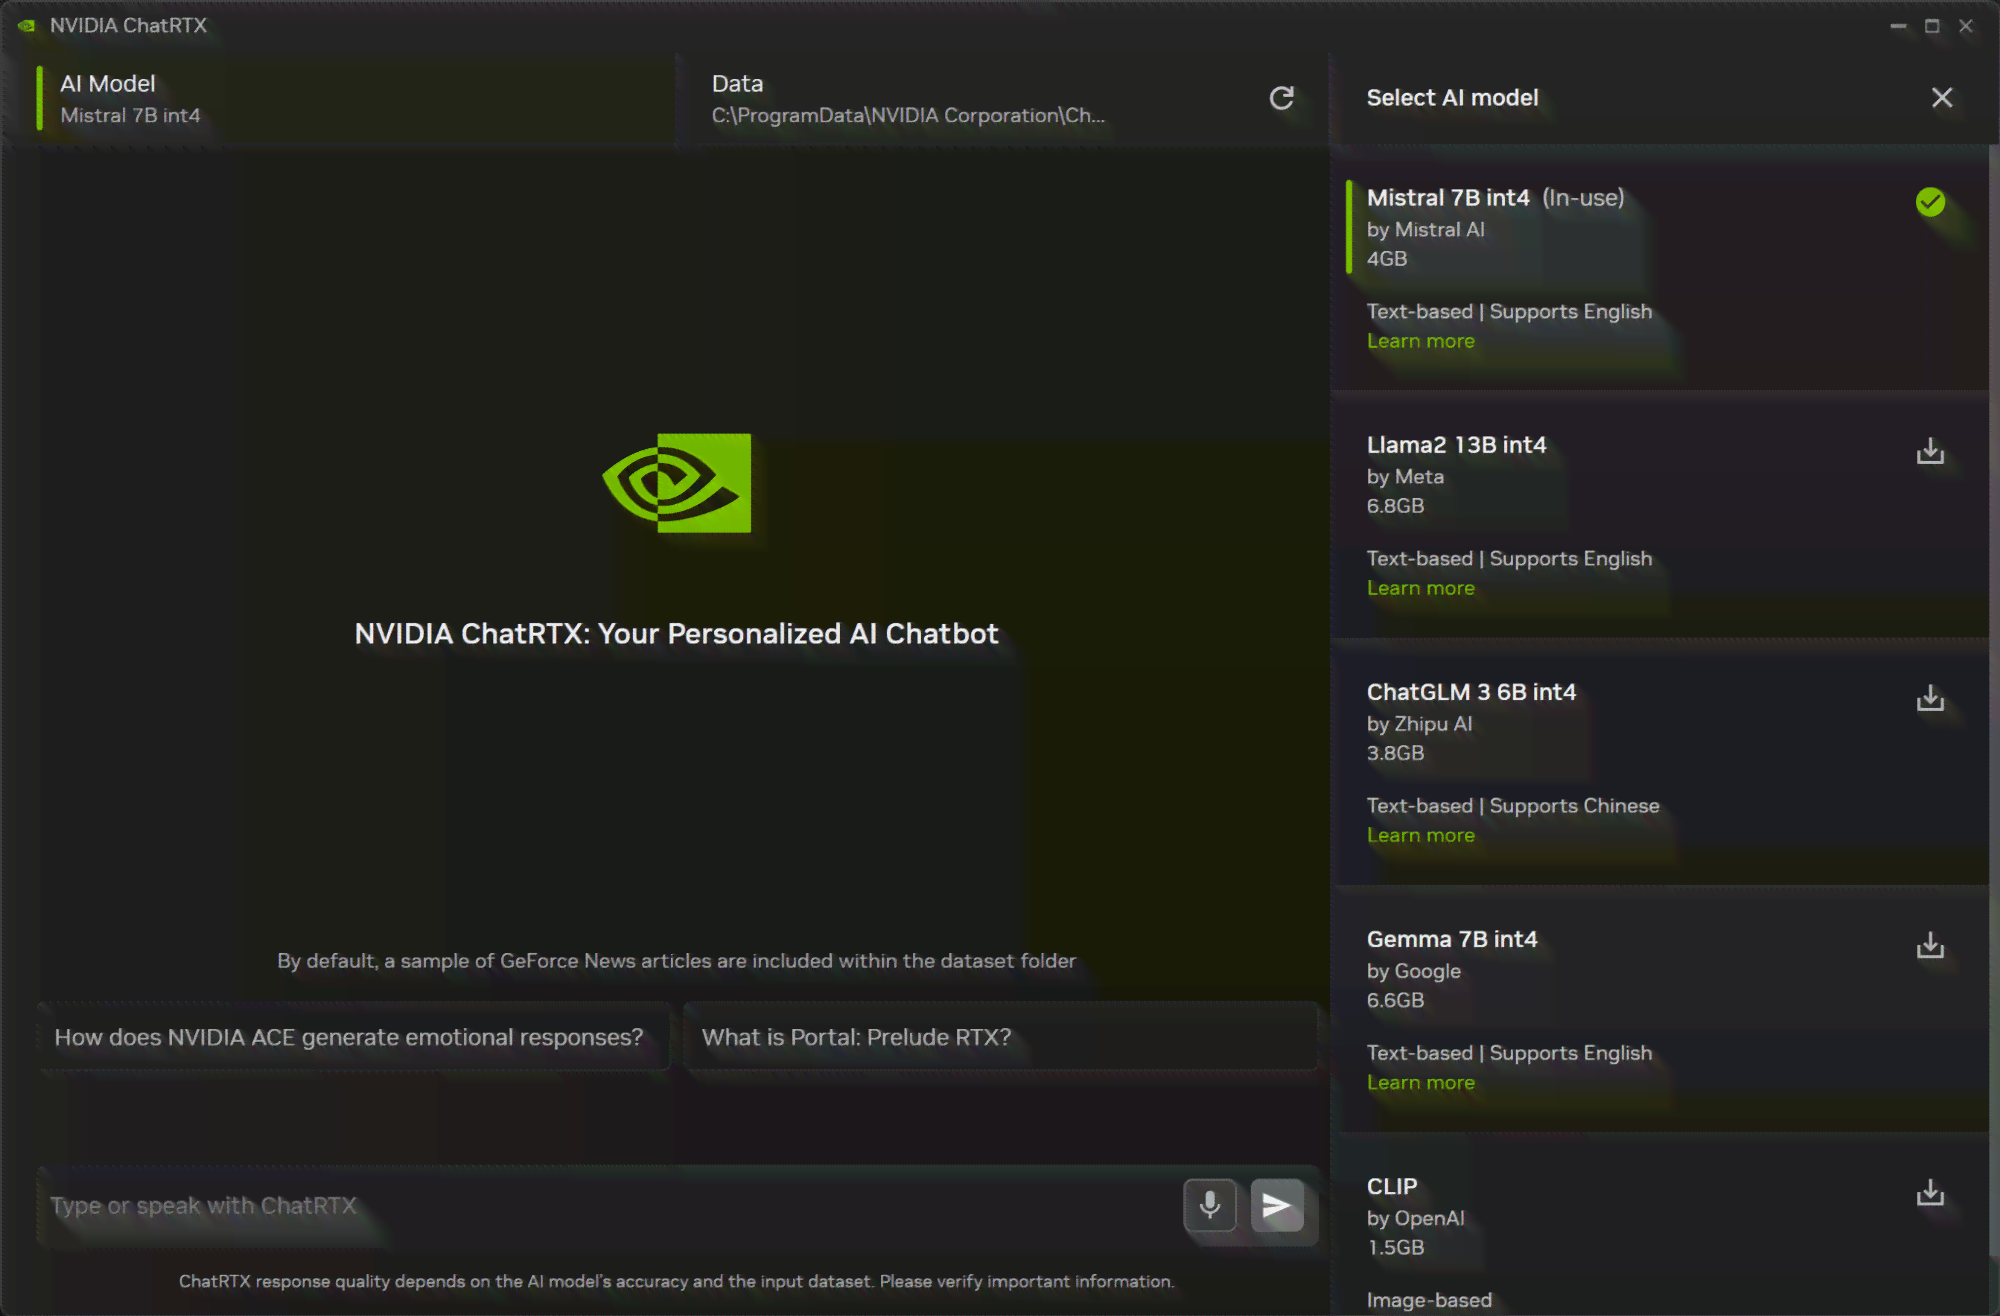
Task: Select the Mistral 7B int4 model card
Action: pyautogui.click(x=1660, y=268)
